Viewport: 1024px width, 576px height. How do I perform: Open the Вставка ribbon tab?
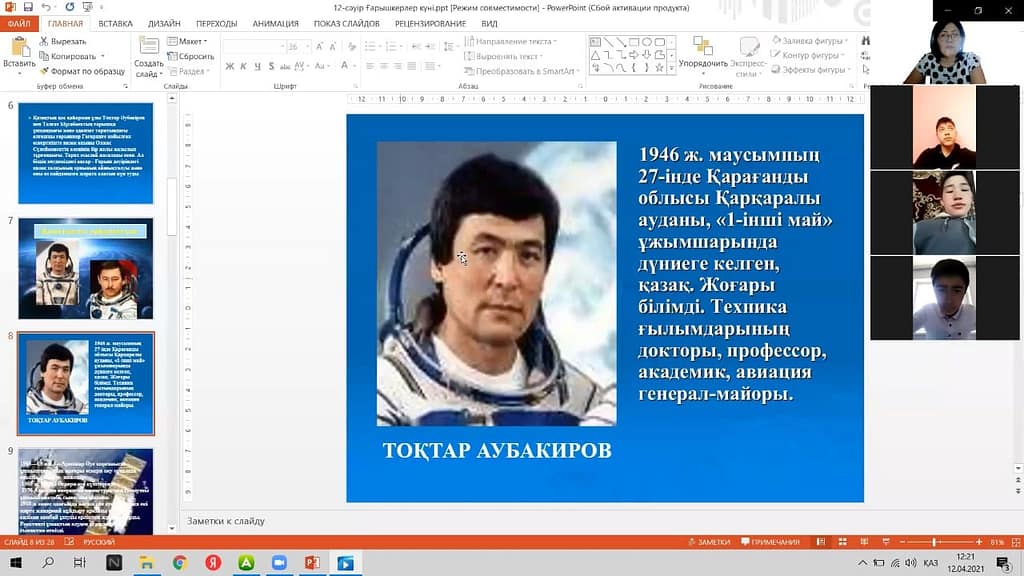[115, 23]
